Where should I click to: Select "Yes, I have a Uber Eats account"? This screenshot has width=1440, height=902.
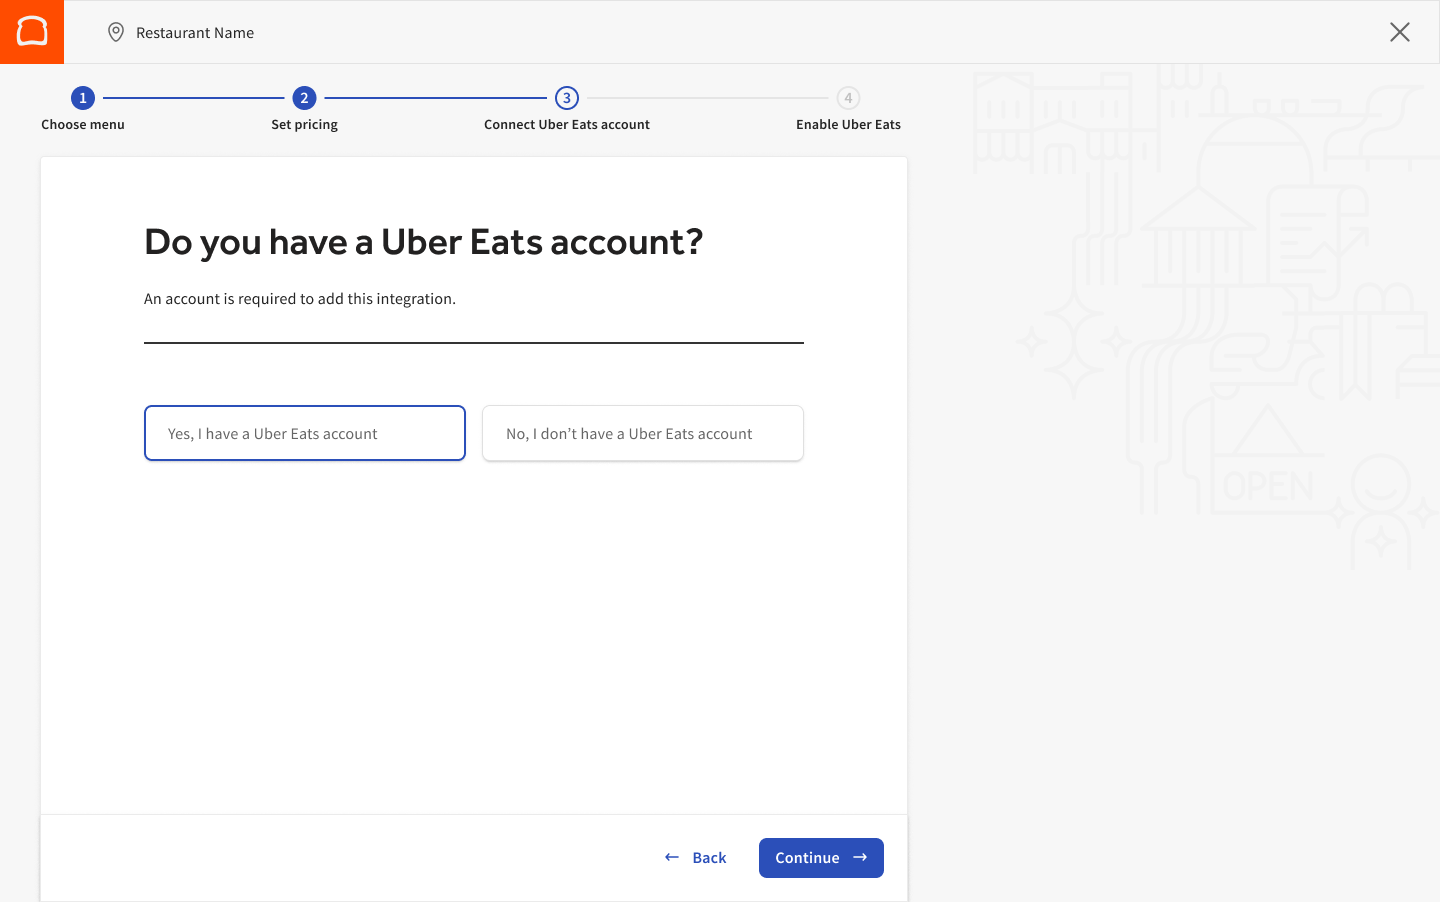coord(304,433)
